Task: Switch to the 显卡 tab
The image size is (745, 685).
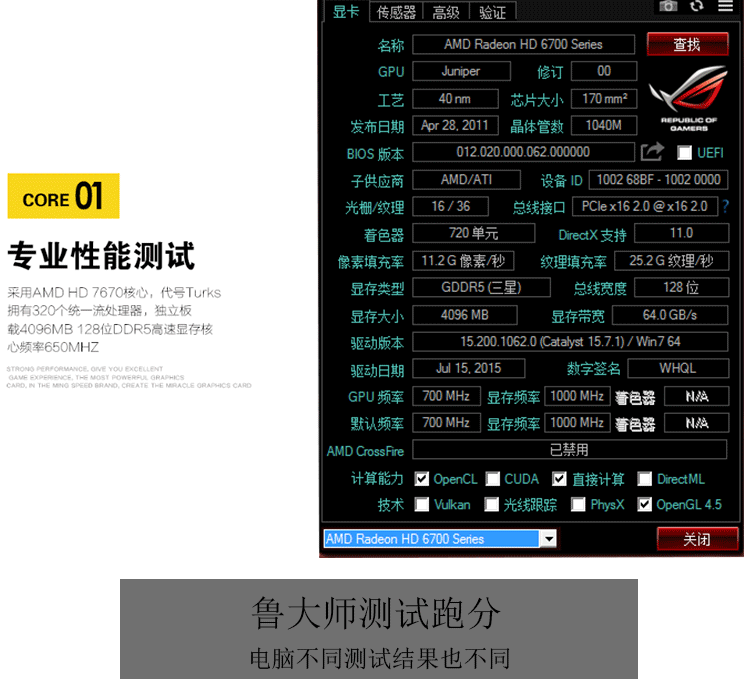Action: point(346,11)
